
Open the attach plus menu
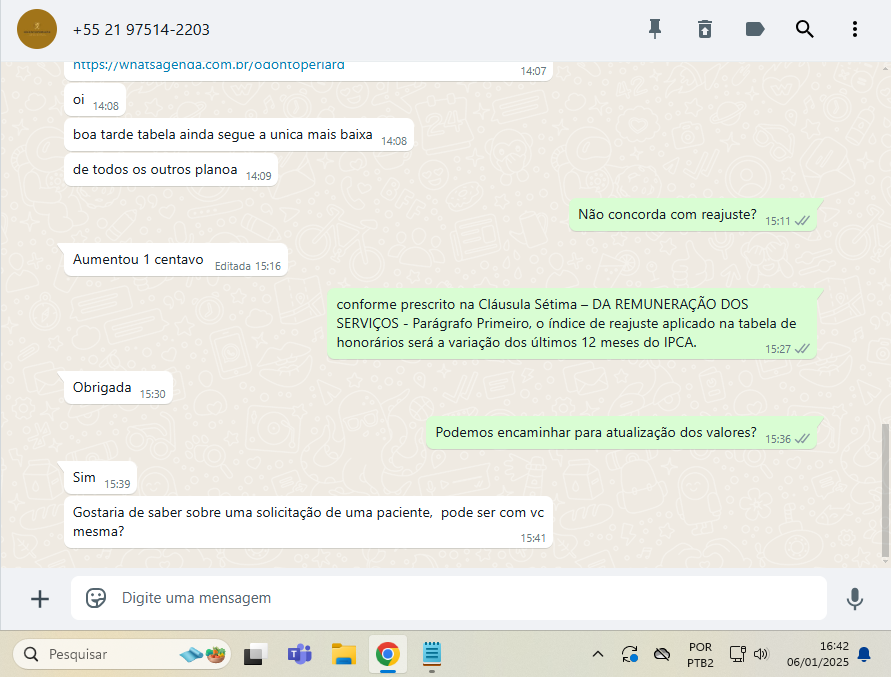40,598
